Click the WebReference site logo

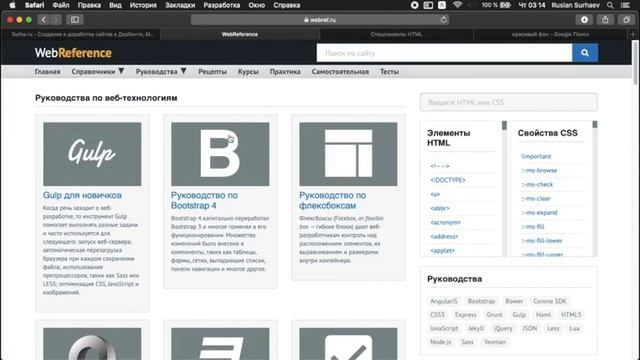73,53
